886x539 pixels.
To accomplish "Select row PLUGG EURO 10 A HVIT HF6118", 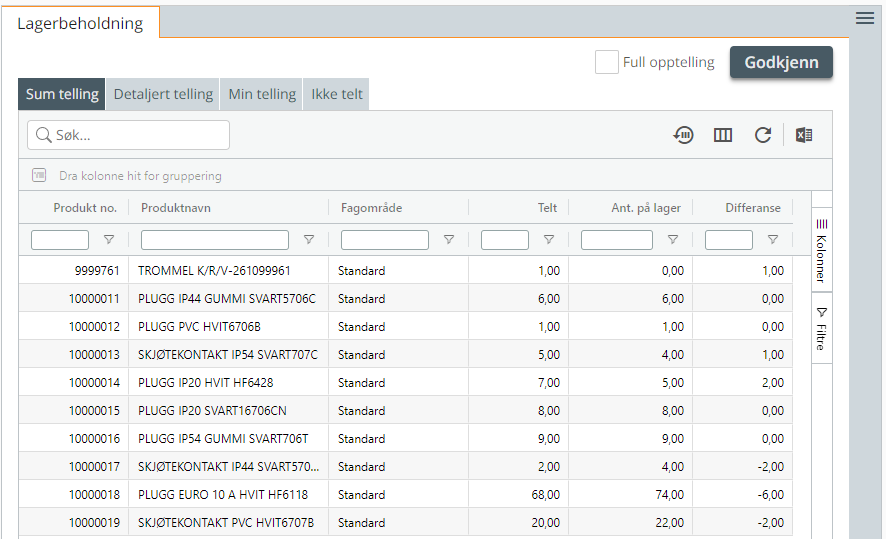I will [406, 494].
